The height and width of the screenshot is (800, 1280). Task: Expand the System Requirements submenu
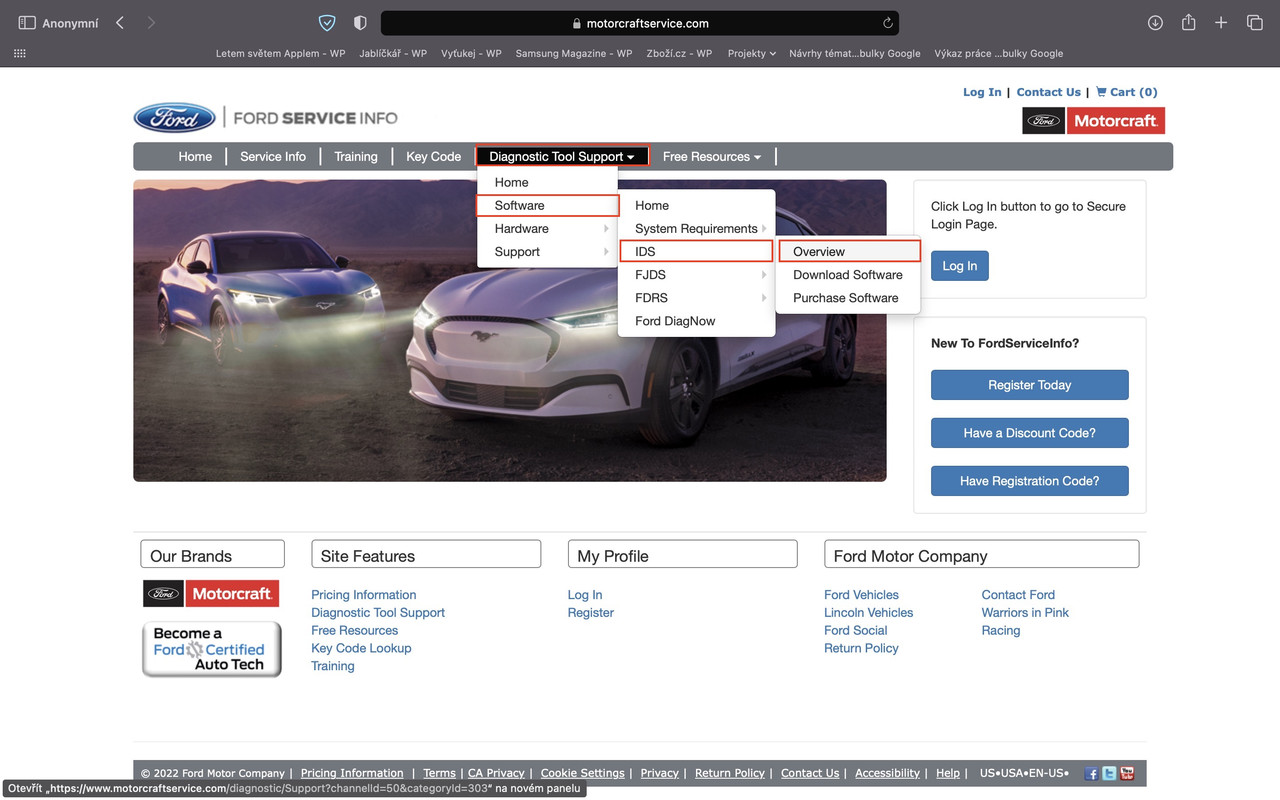696,229
